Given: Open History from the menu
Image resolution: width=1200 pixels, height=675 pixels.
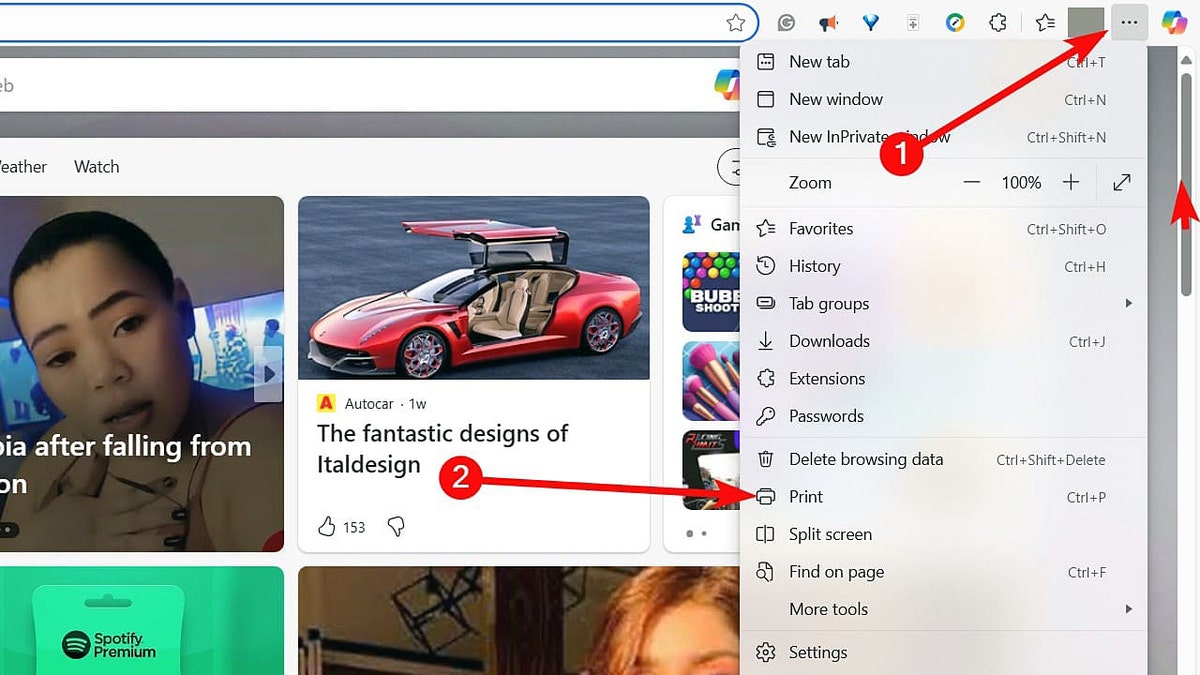Looking at the screenshot, I should 815,265.
